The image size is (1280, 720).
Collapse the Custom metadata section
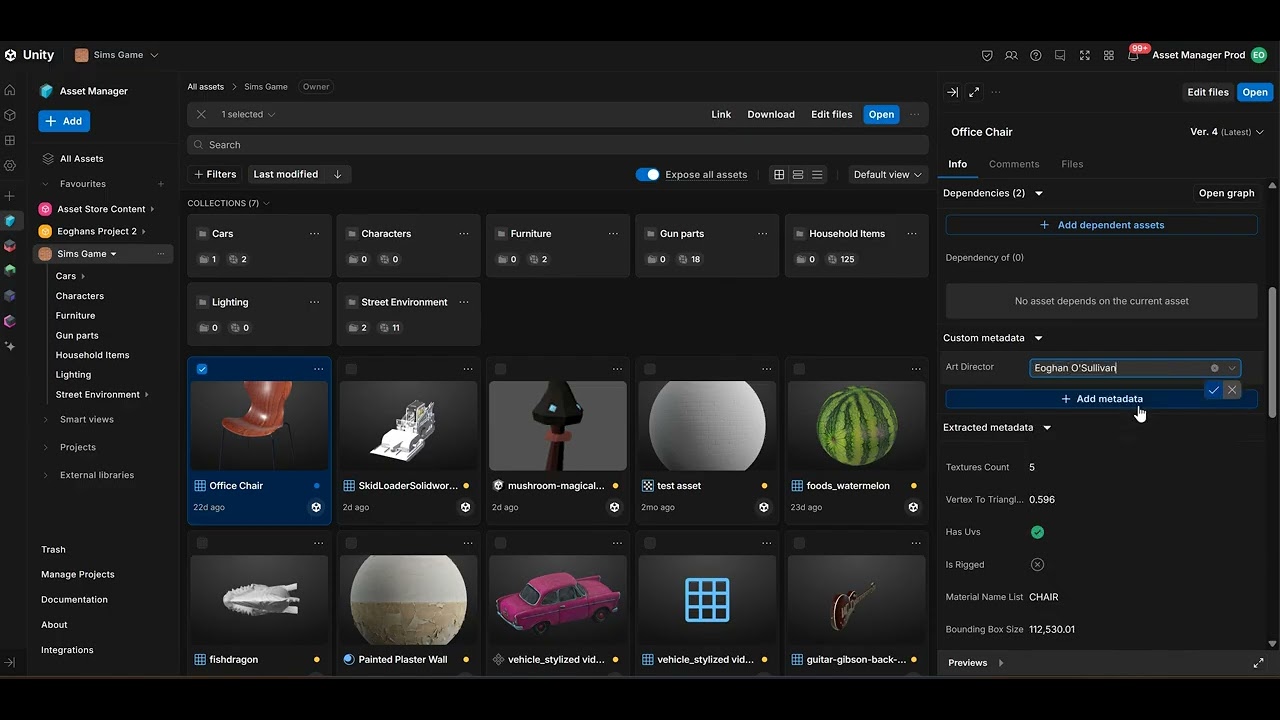(1038, 338)
